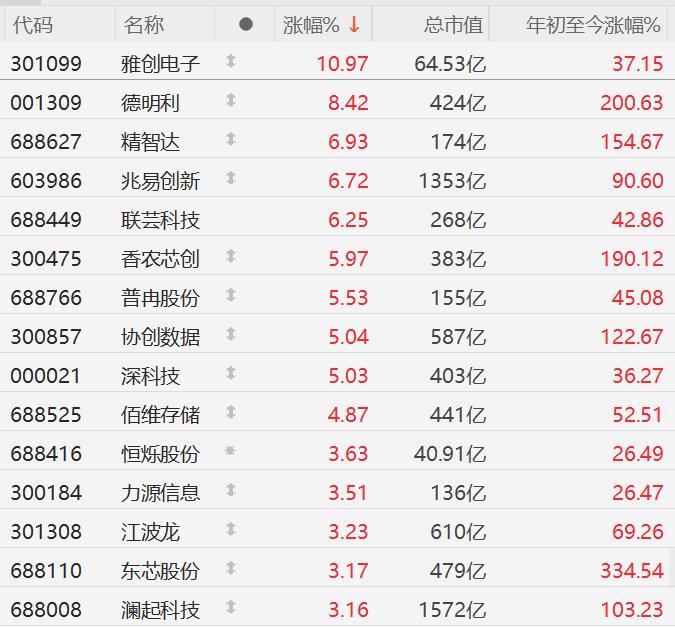Select stock code 000021
This screenshot has width=675, height=627.
tap(46, 376)
